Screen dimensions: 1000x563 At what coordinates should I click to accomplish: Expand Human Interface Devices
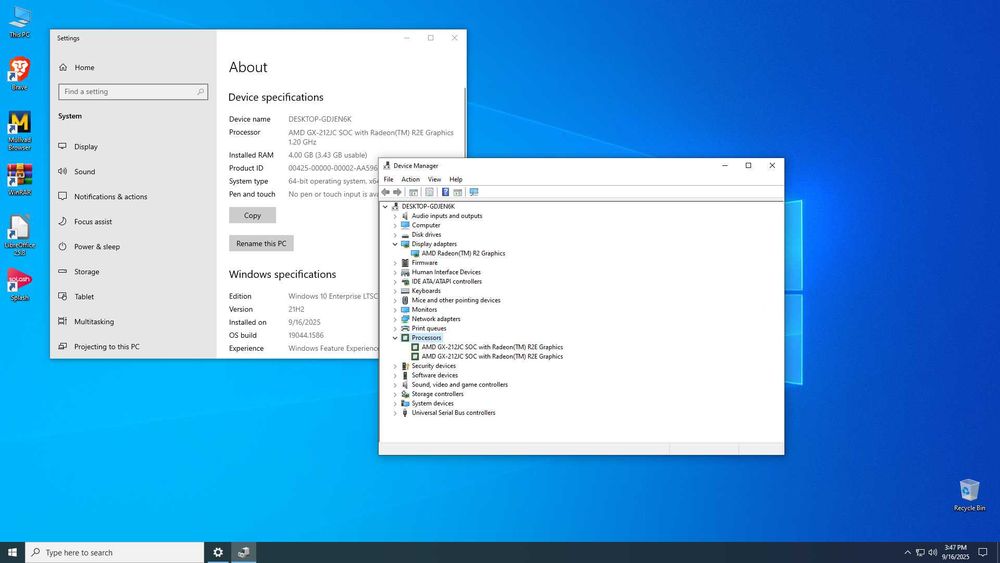395,272
